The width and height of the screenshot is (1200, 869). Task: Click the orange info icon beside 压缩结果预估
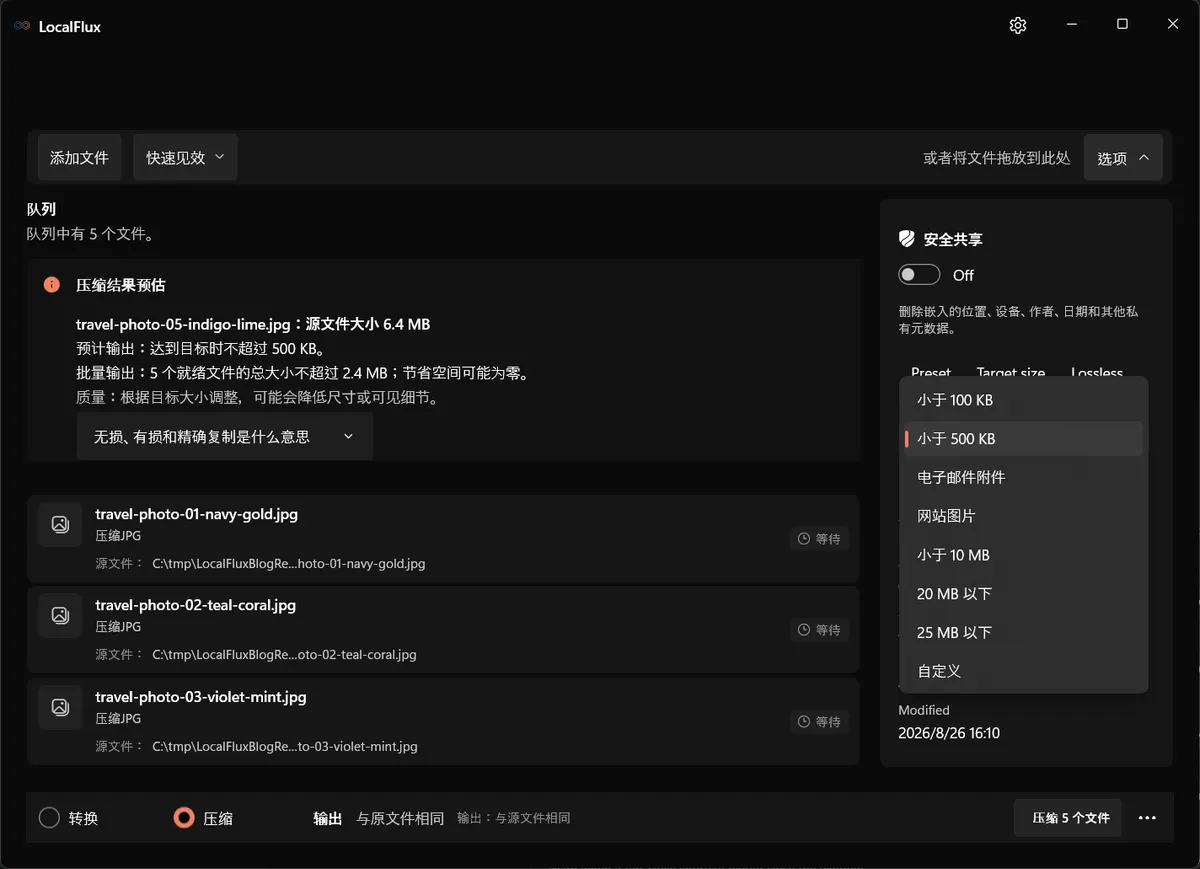[52, 285]
